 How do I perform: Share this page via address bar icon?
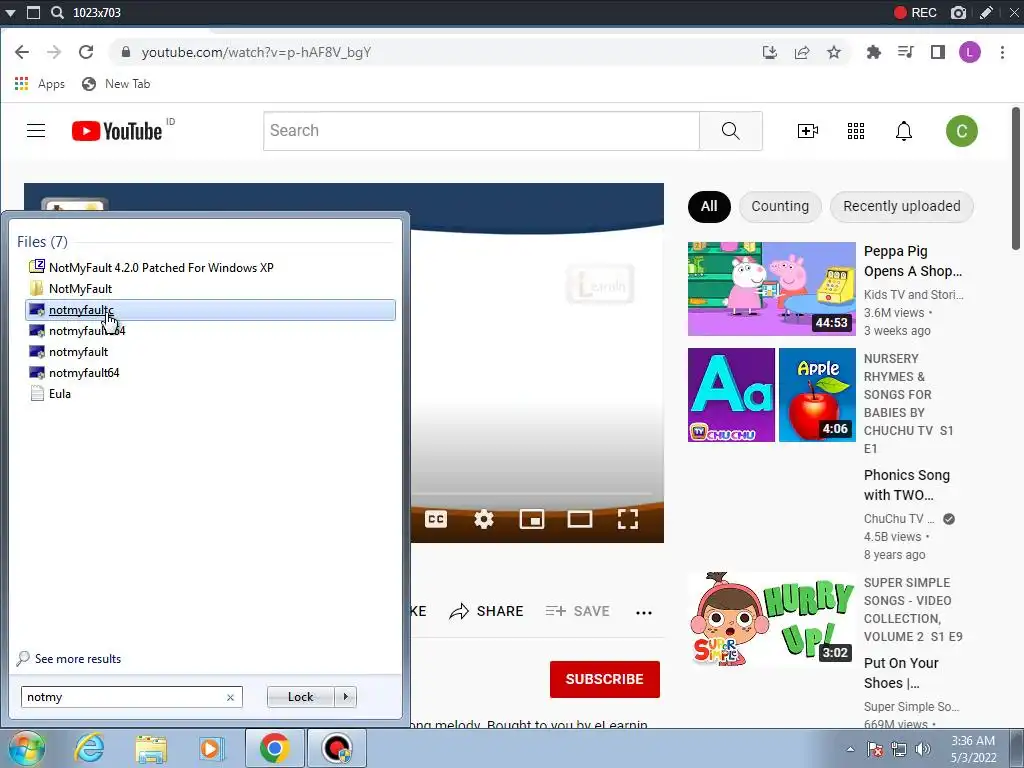pyautogui.click(x=802, y=52)
